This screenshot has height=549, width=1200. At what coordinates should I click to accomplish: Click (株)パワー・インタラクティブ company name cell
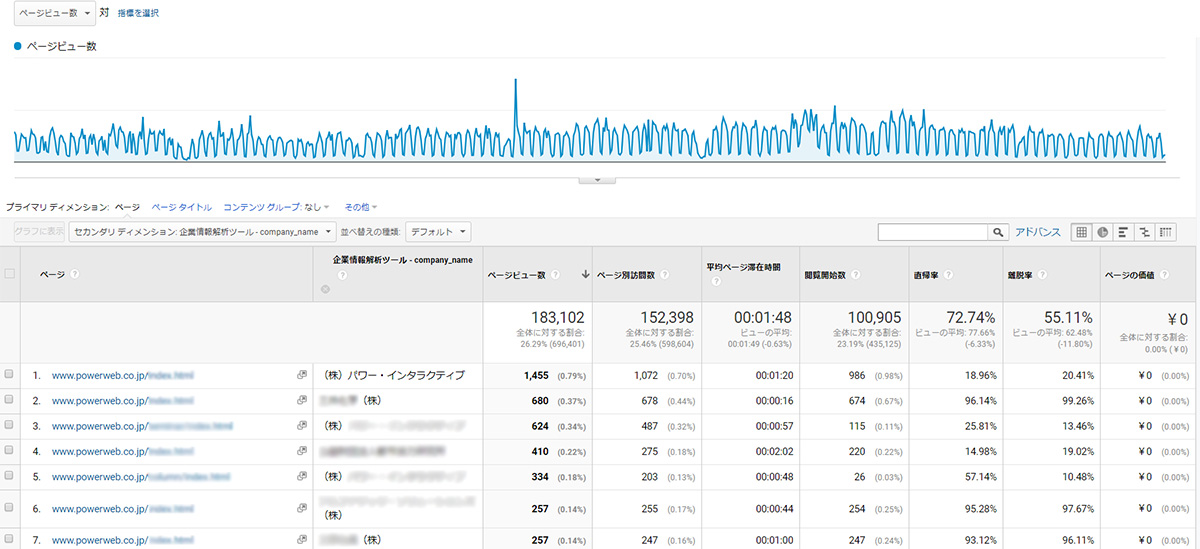[x=394, y=375]
